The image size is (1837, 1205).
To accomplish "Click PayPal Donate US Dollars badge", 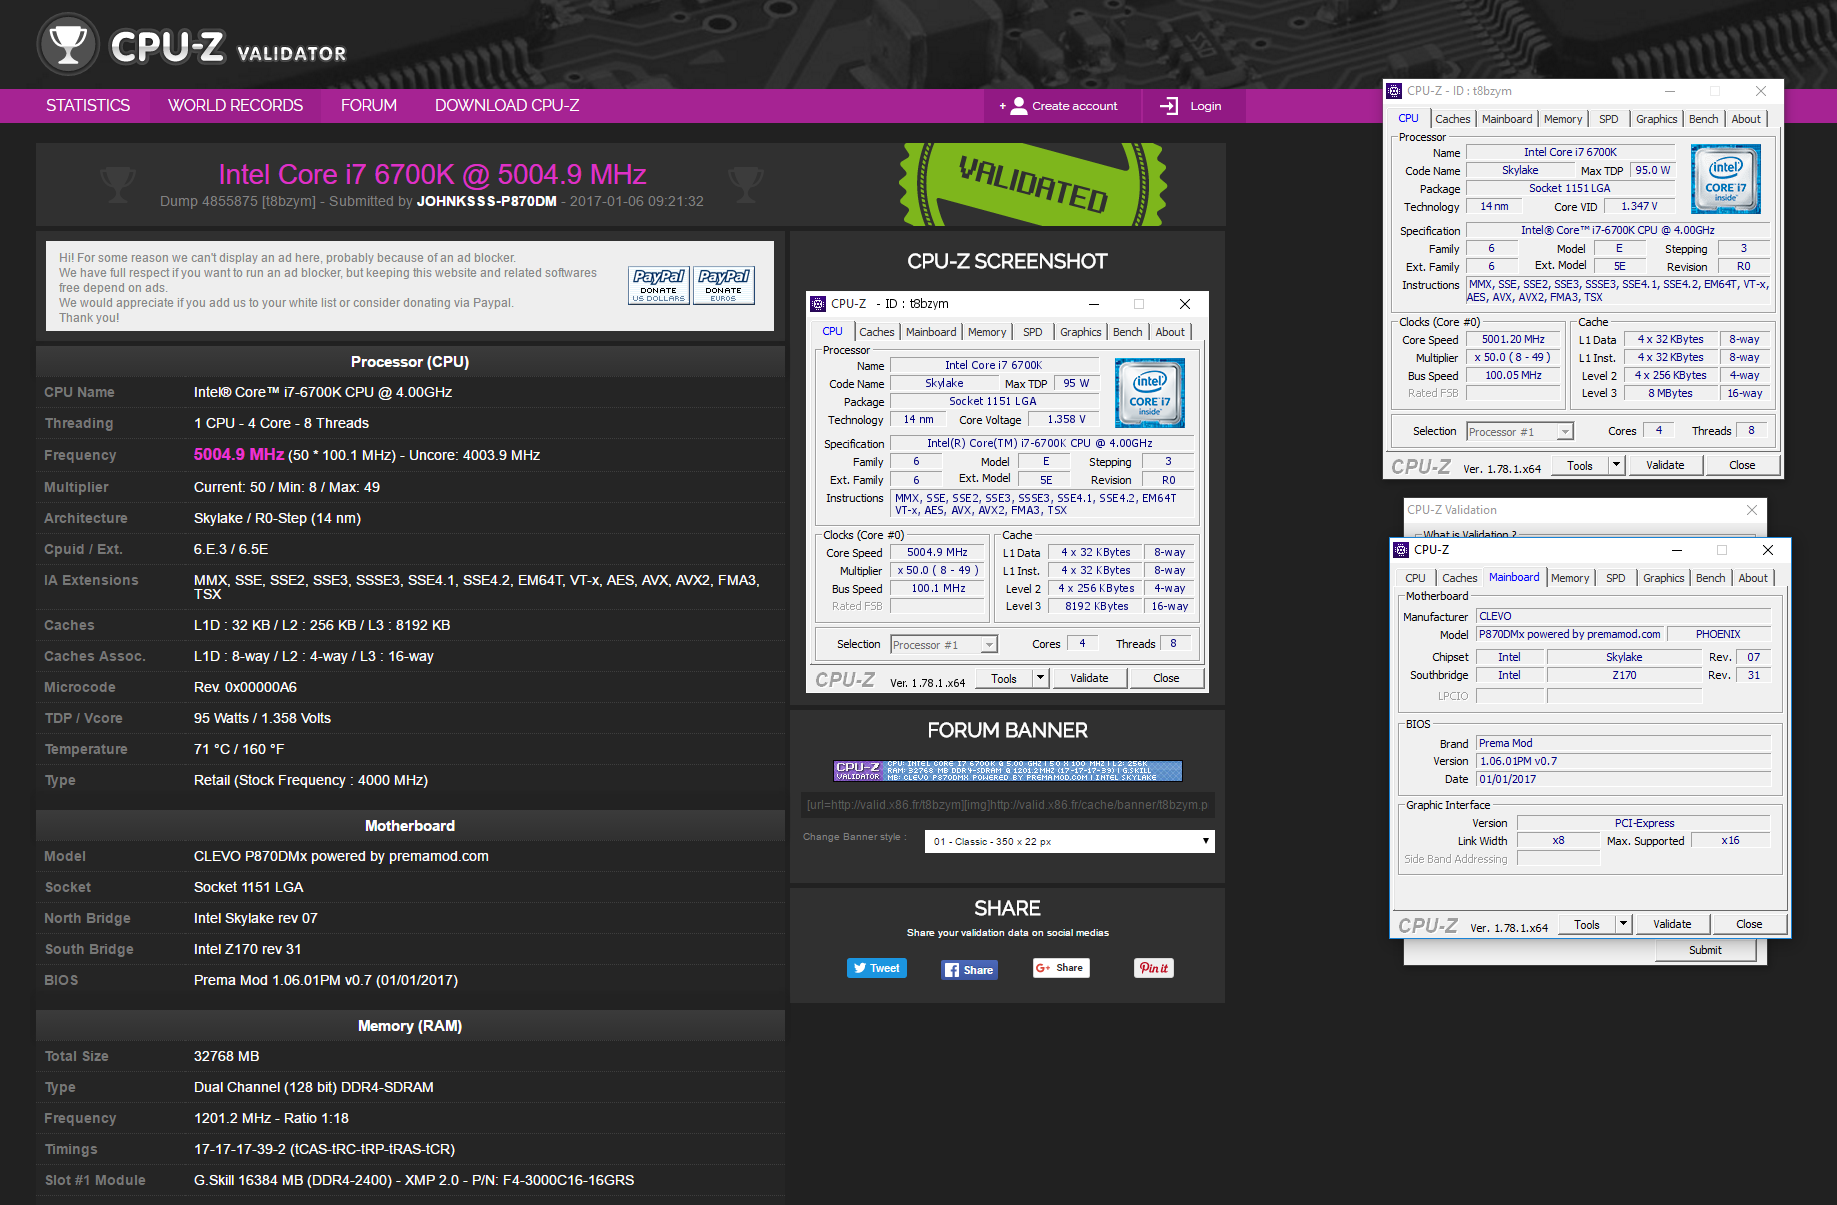I will coord(659,285).
